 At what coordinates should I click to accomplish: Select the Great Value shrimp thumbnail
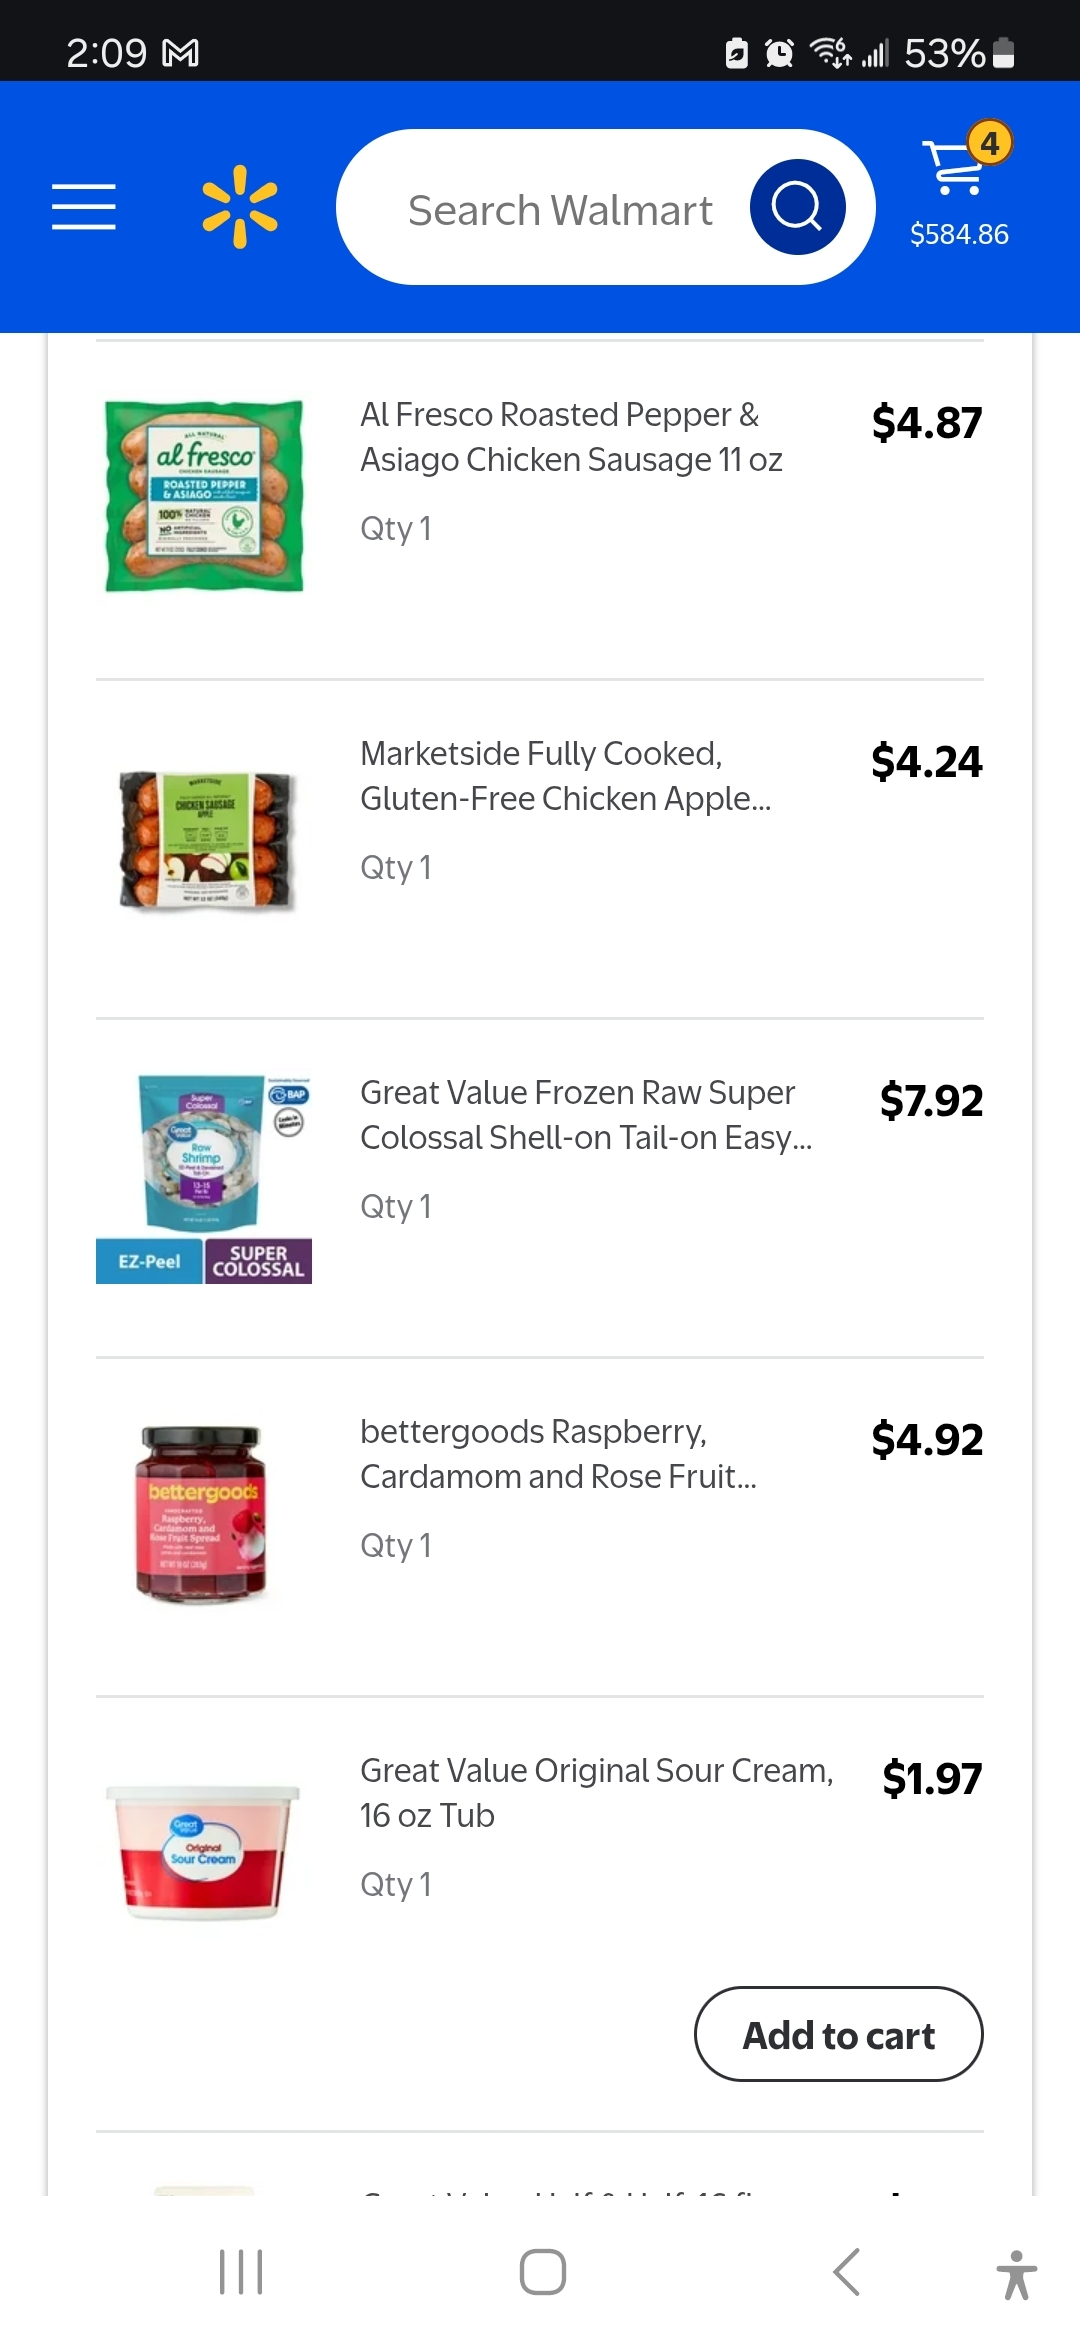pos(204,1178)
